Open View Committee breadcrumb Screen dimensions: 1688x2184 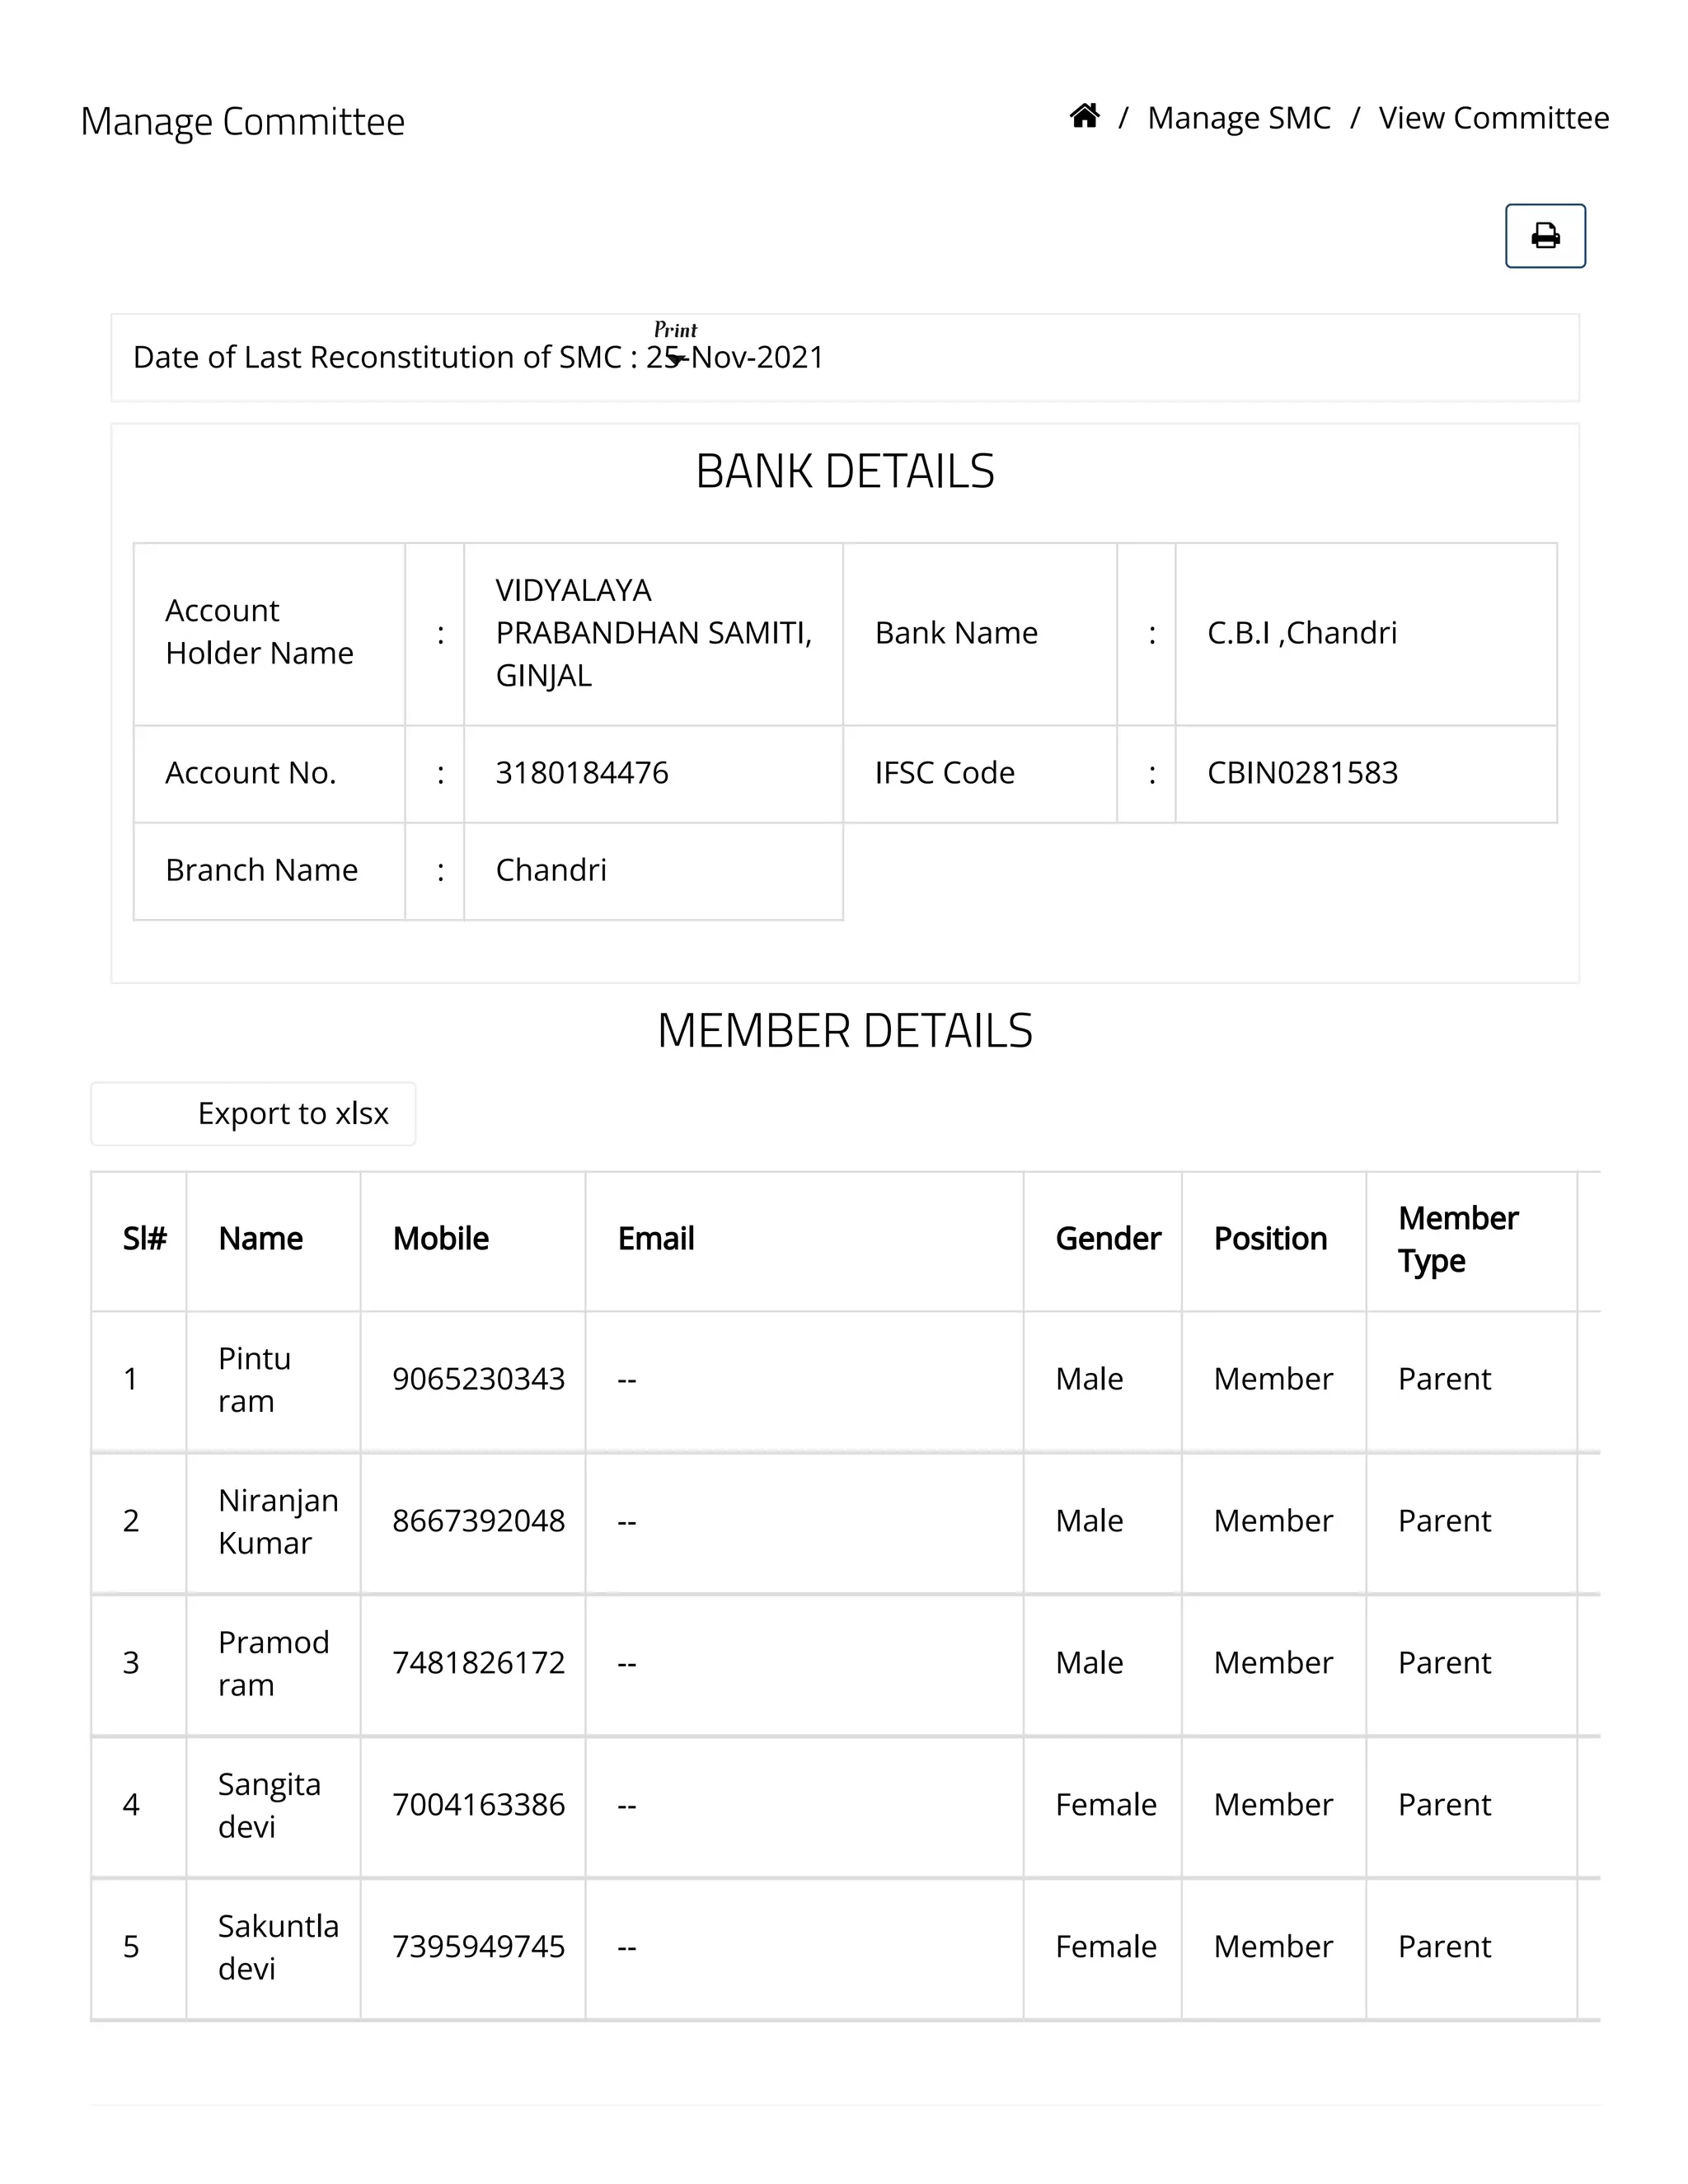pos(1493,118)
